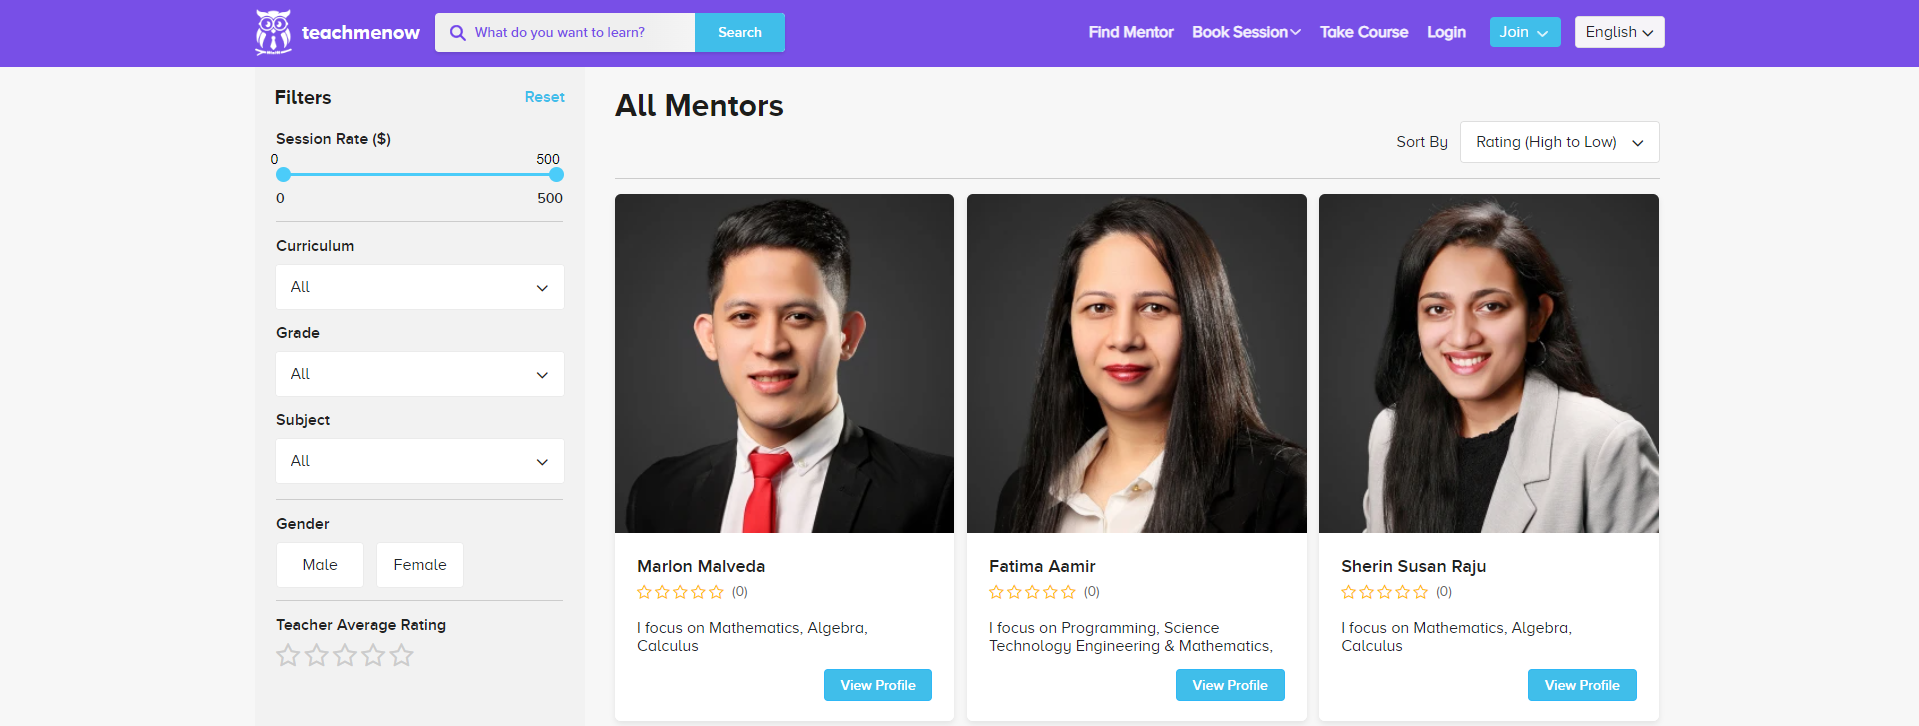Expand the Grade dropdown
Viewport: 1919px width, 726px height.
pyautogui.click(x=420, y=374)
